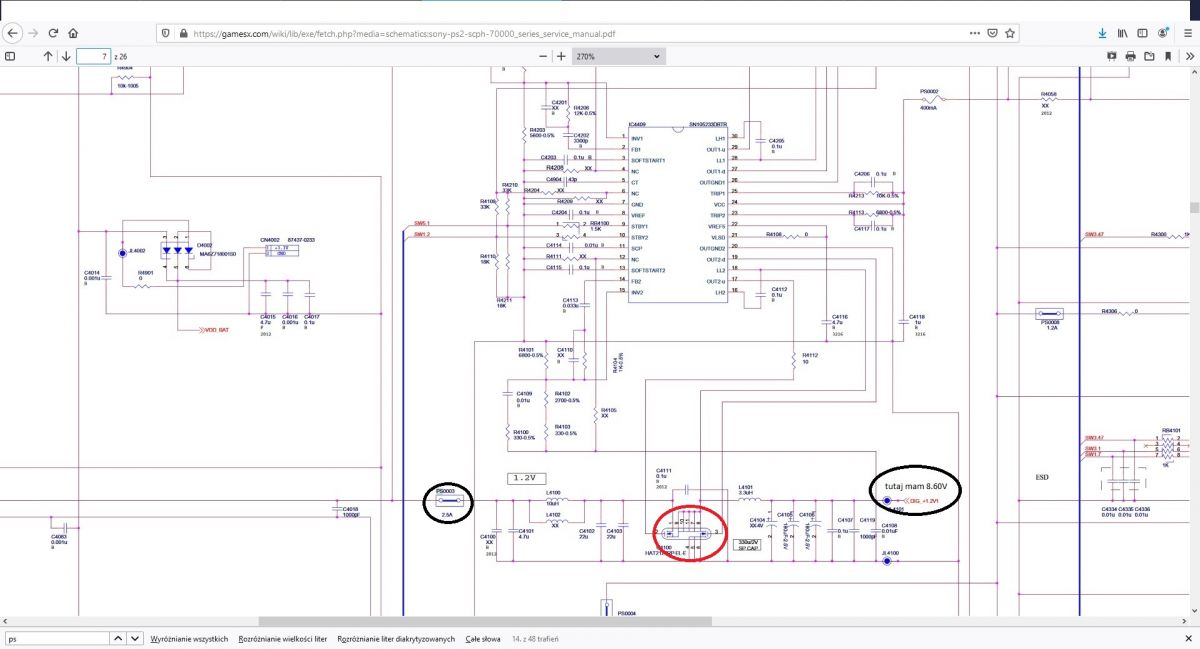Reload the current page

pyautogui.click(x=54, y=33)
